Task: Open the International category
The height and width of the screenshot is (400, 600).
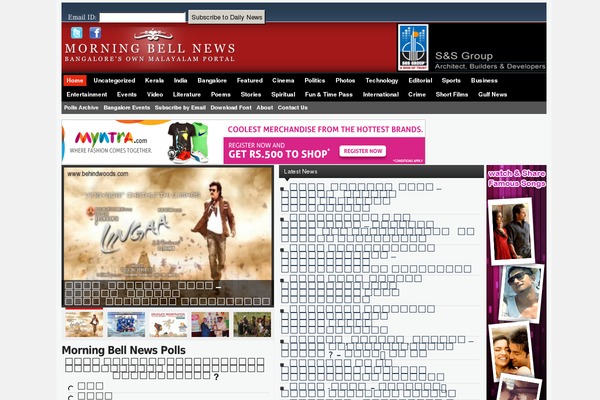Action: coord(381,95)
